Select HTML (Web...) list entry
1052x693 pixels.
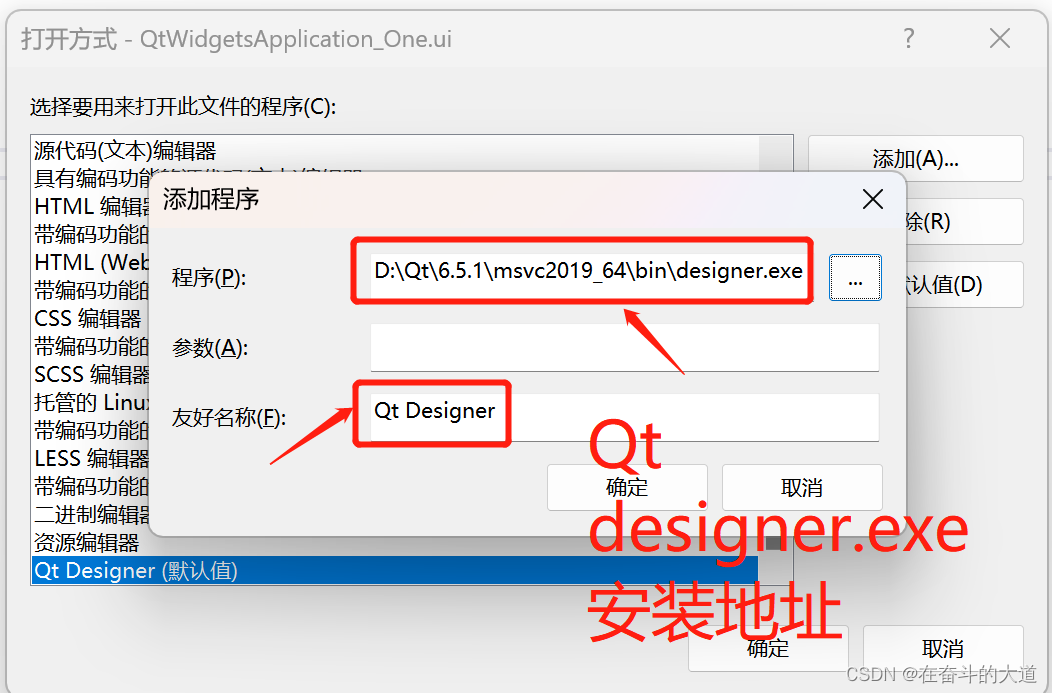[x=91, y=262]
